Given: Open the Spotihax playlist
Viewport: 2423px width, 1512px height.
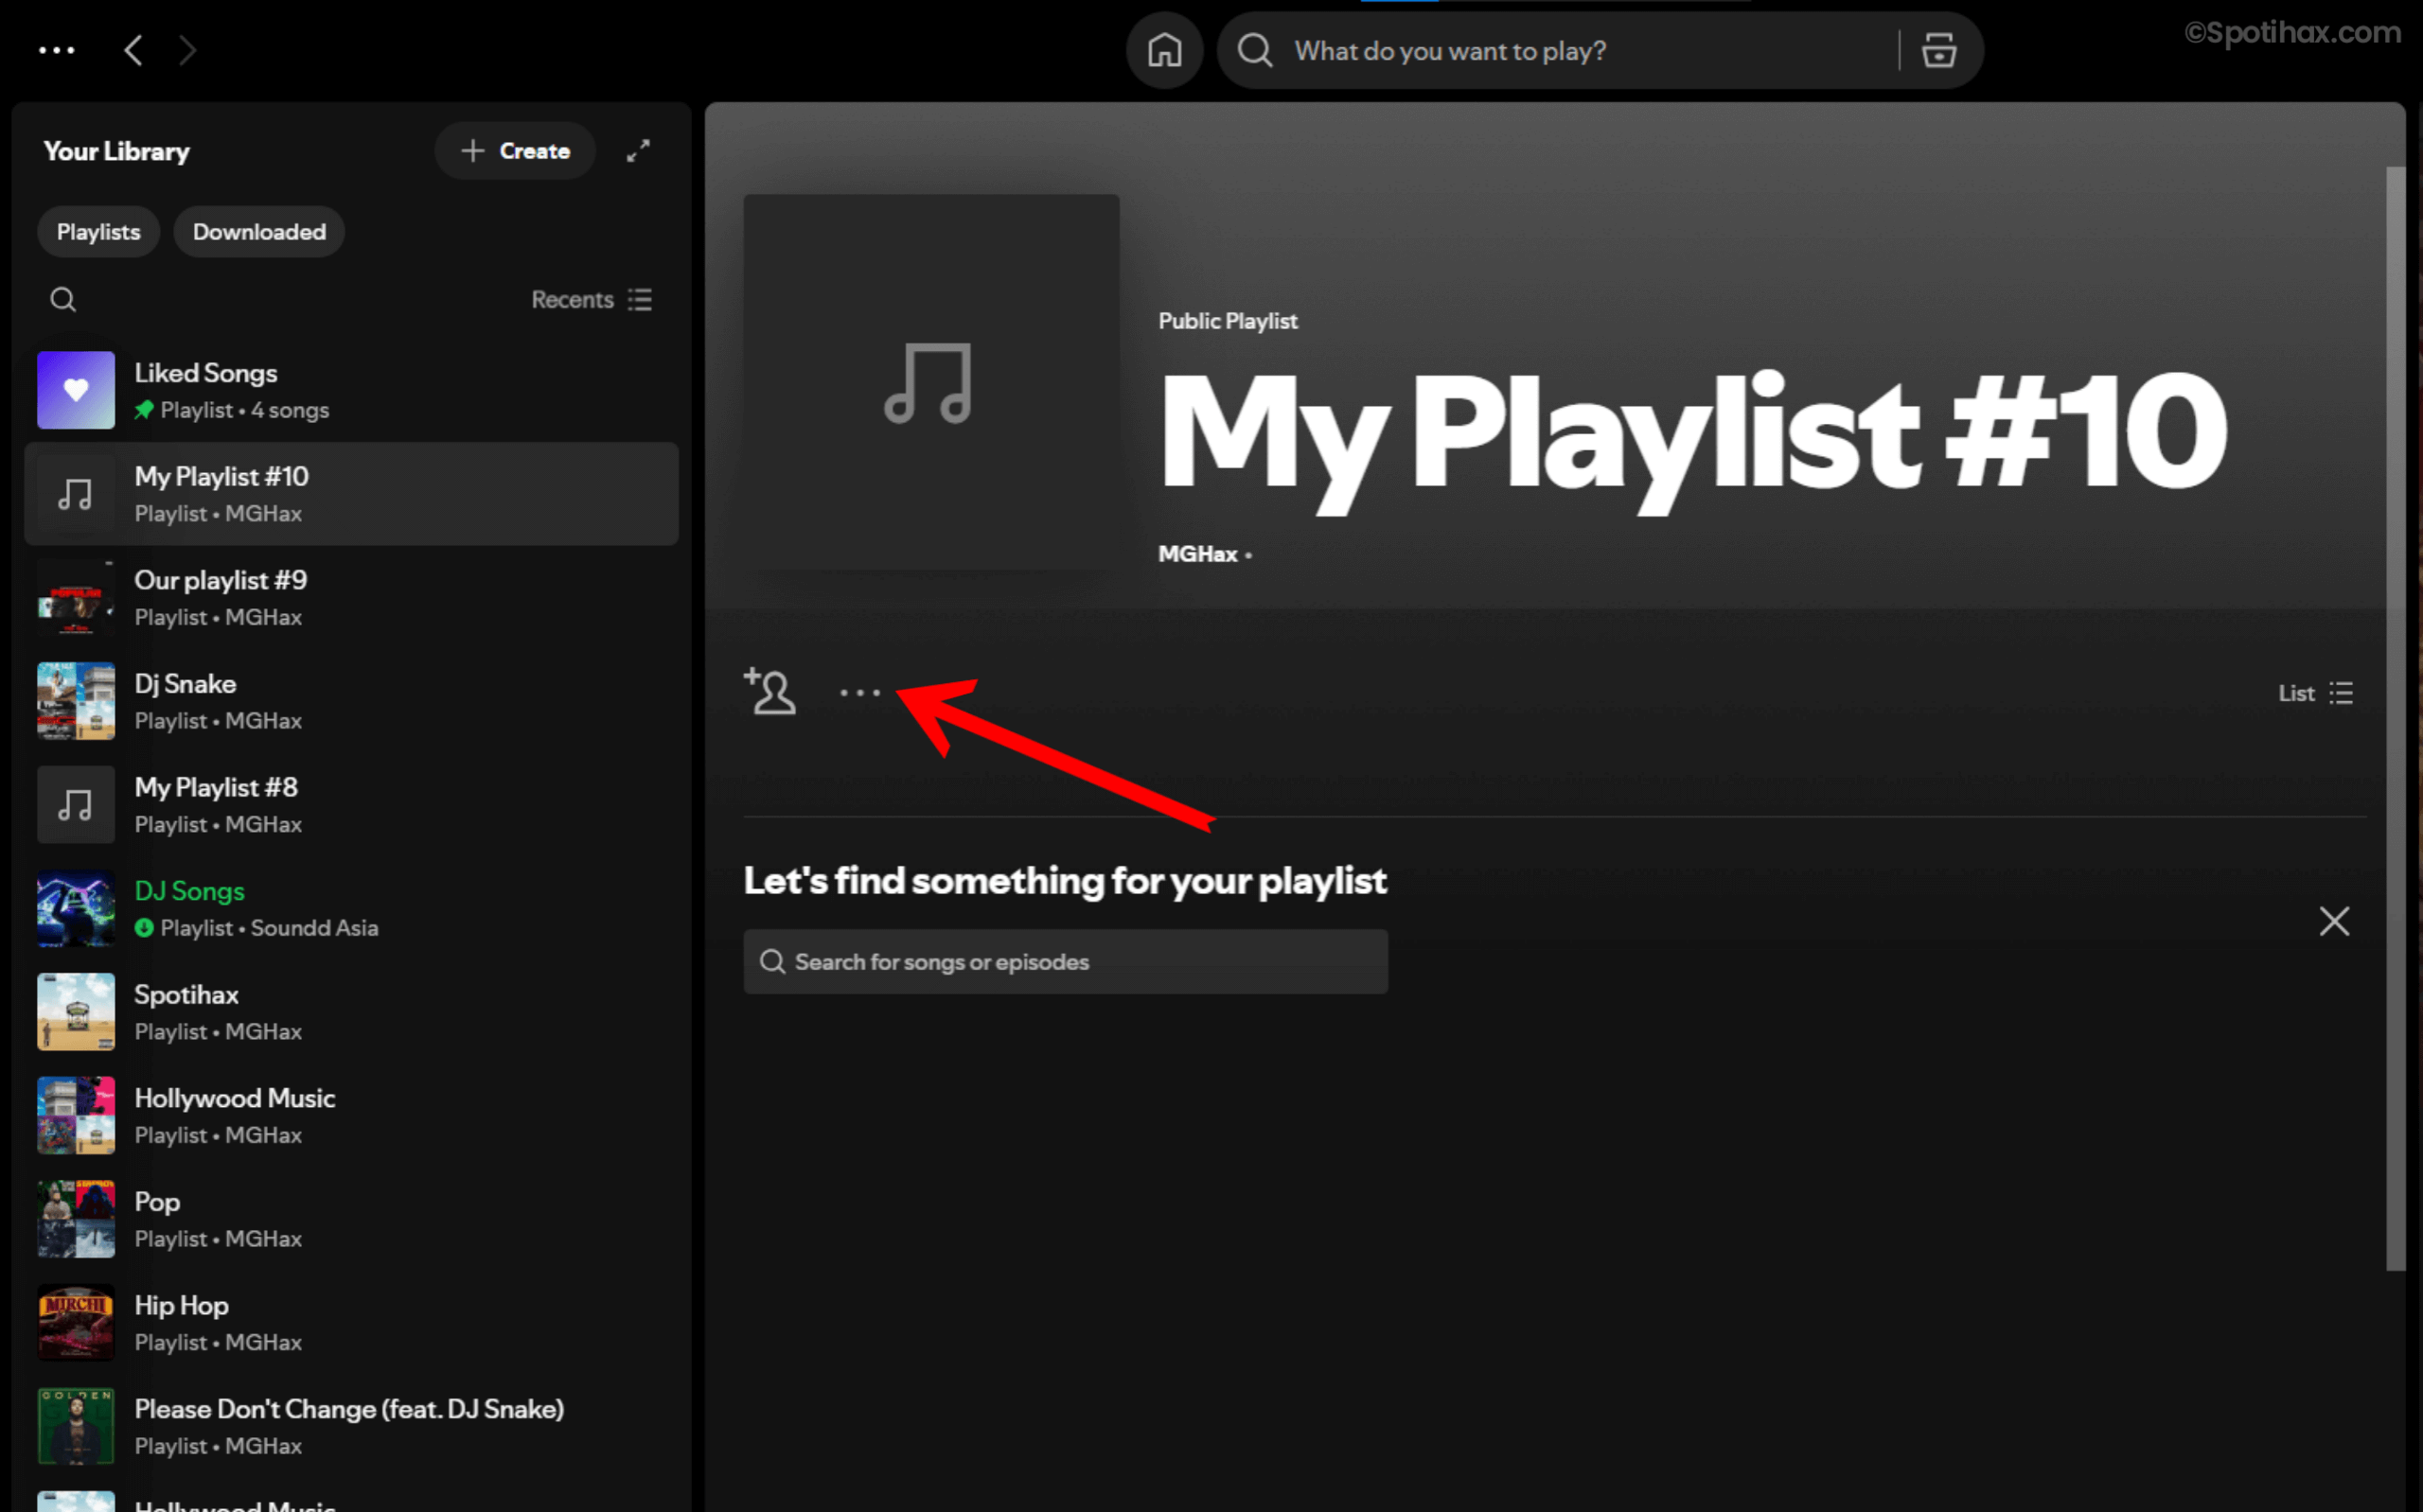Looking at the screenshot, I should pyautogui.click(x=352, y=1012).
